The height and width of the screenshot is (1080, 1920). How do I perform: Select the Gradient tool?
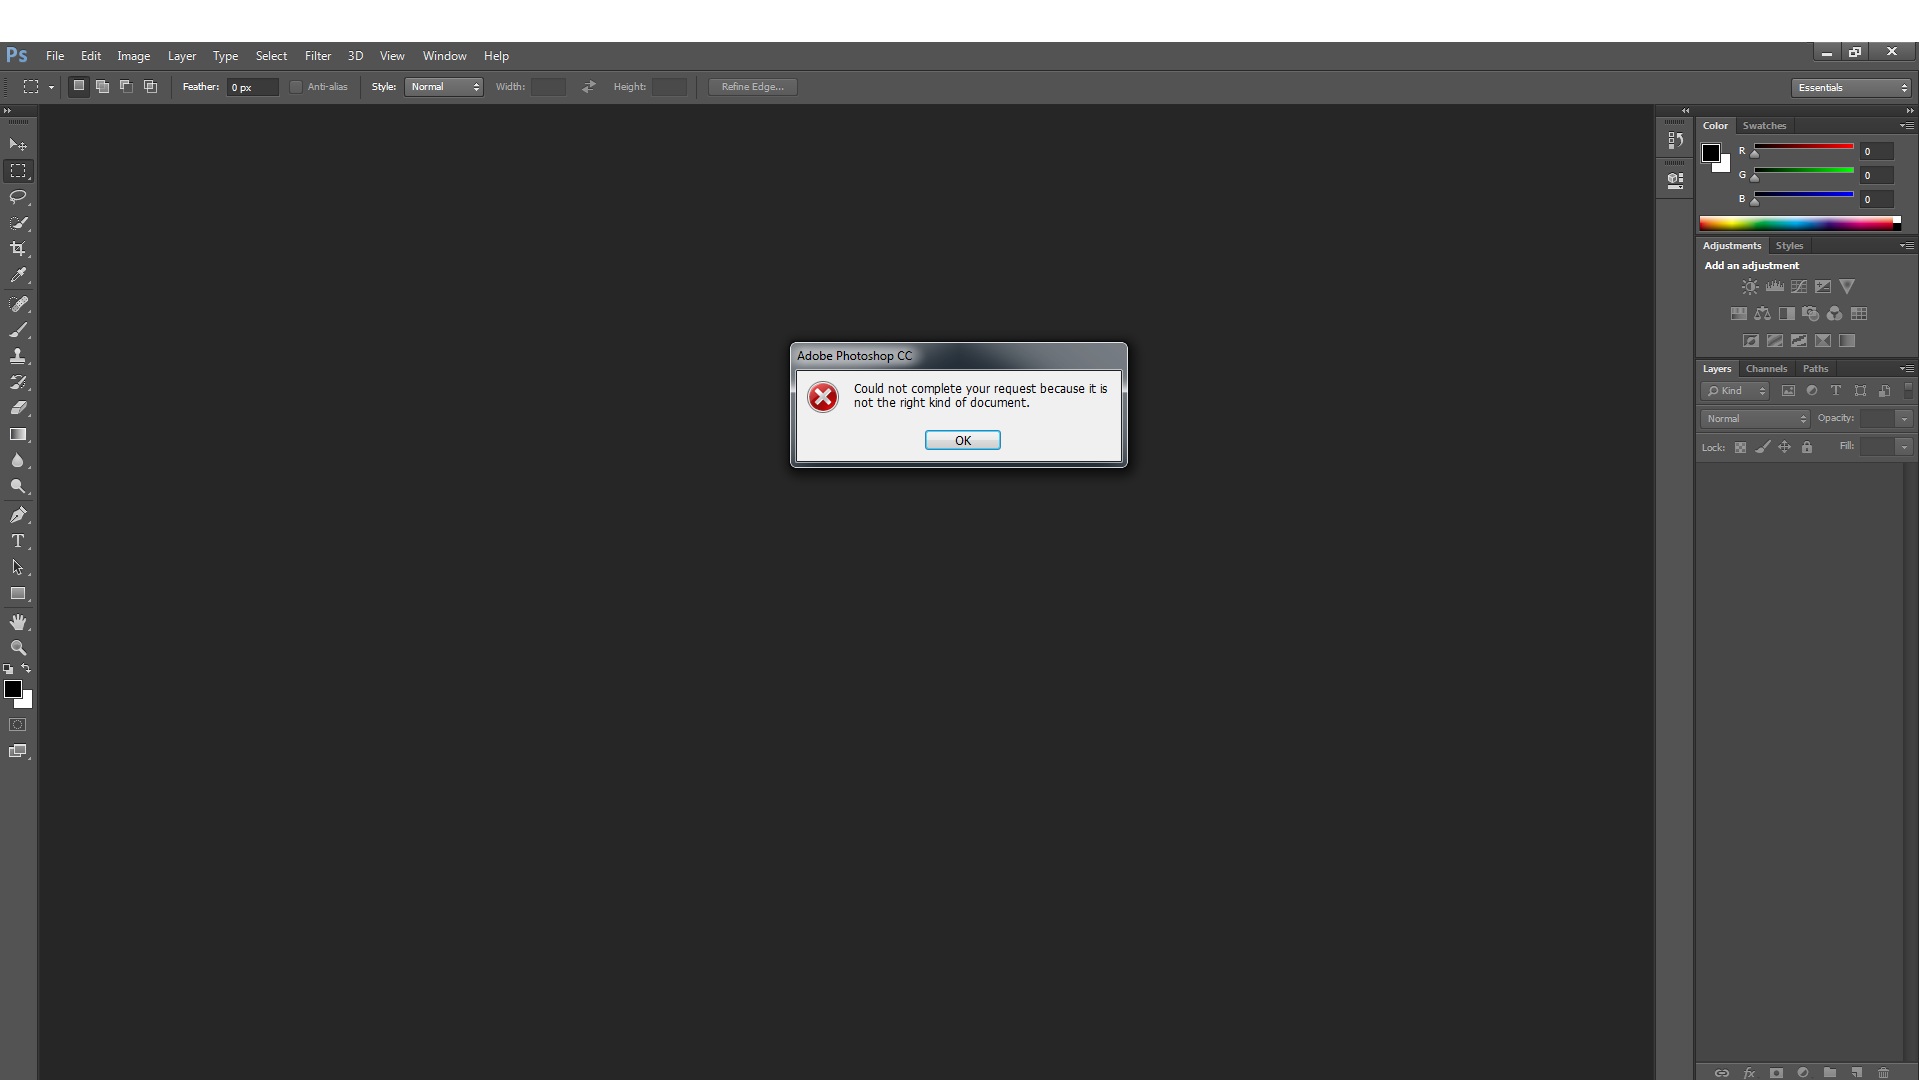(18, 434)
